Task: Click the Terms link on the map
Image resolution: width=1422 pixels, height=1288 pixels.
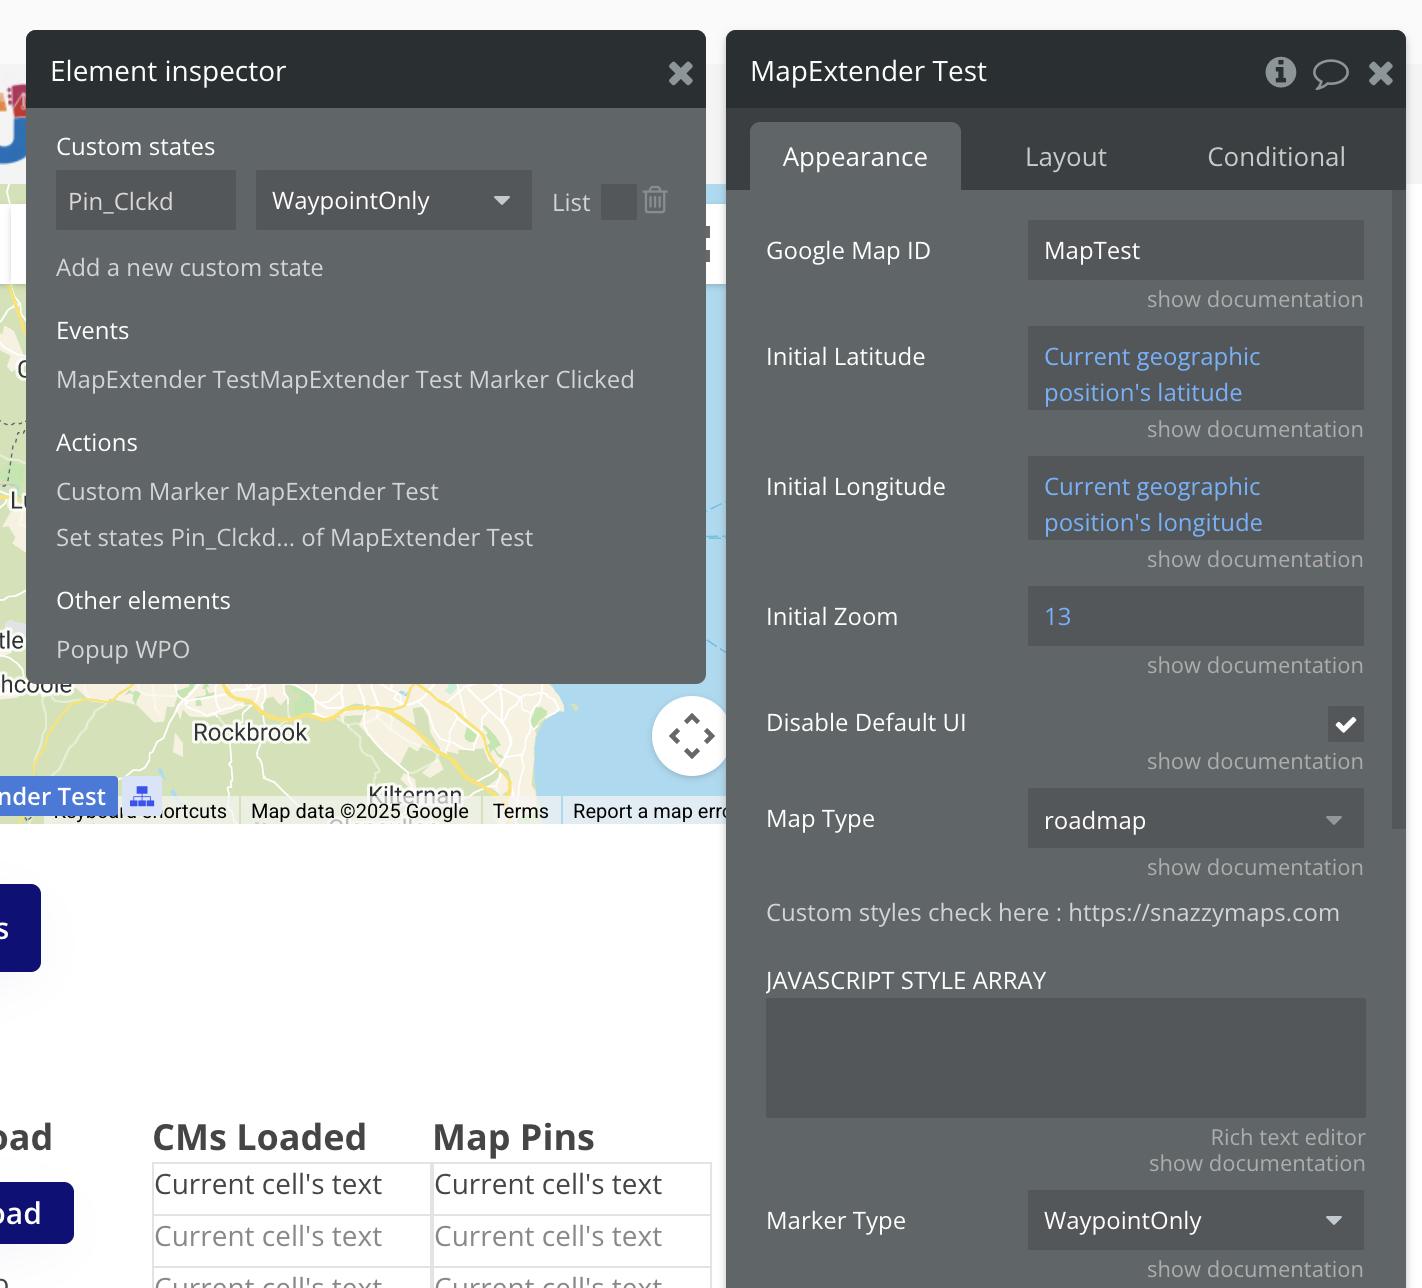Action: (x=521, y=811)
